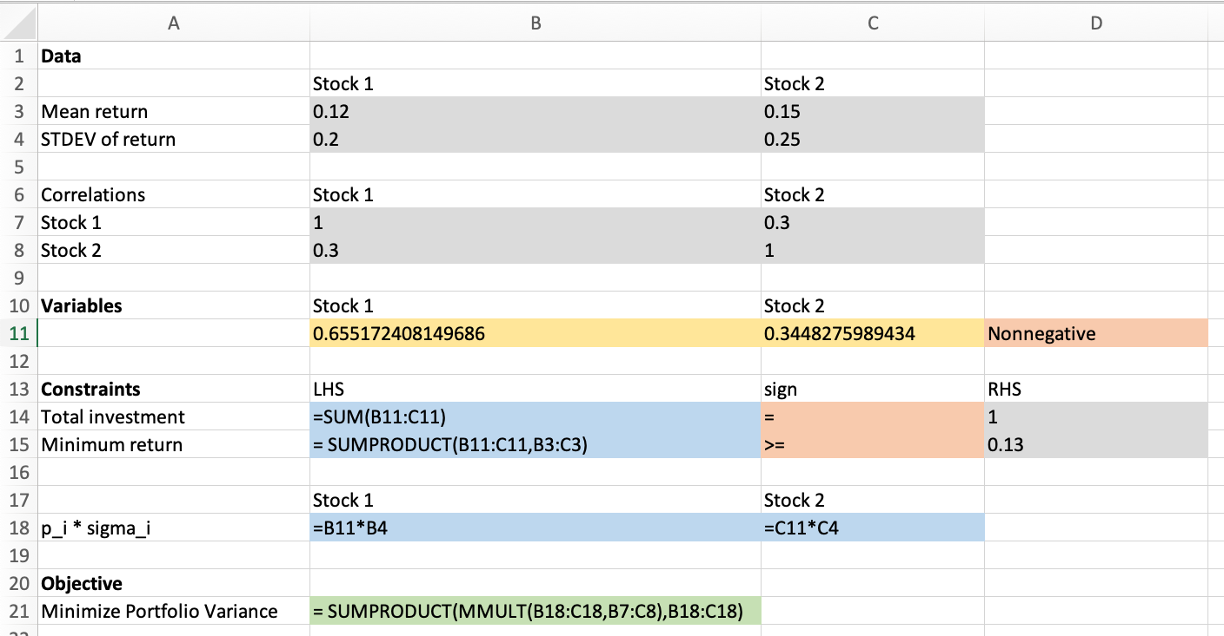
Task: Click the Stock 2 weight cell in row 11
Action: [x=860, y=333]
